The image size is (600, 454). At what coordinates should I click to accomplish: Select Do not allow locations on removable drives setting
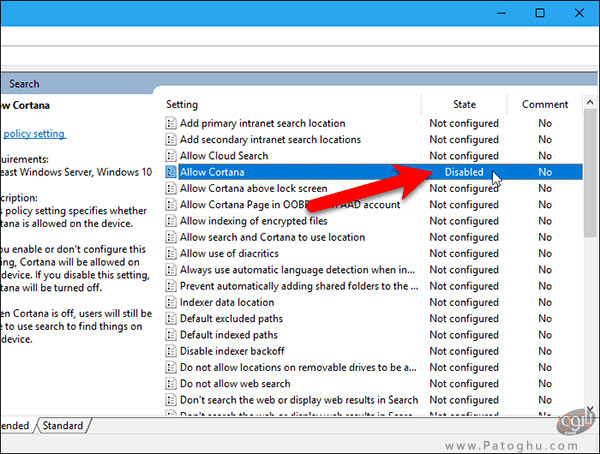(x=298, y=367)
